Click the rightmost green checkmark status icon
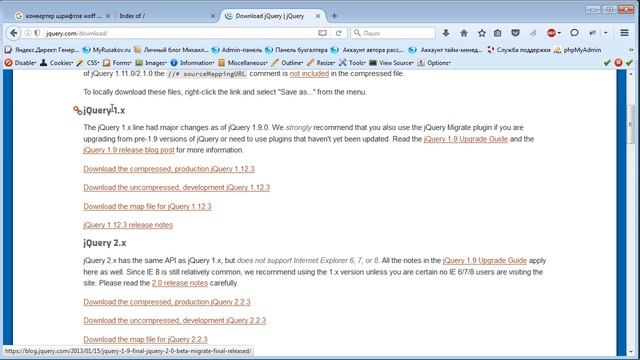640x360 pixels. coord(629,62)
